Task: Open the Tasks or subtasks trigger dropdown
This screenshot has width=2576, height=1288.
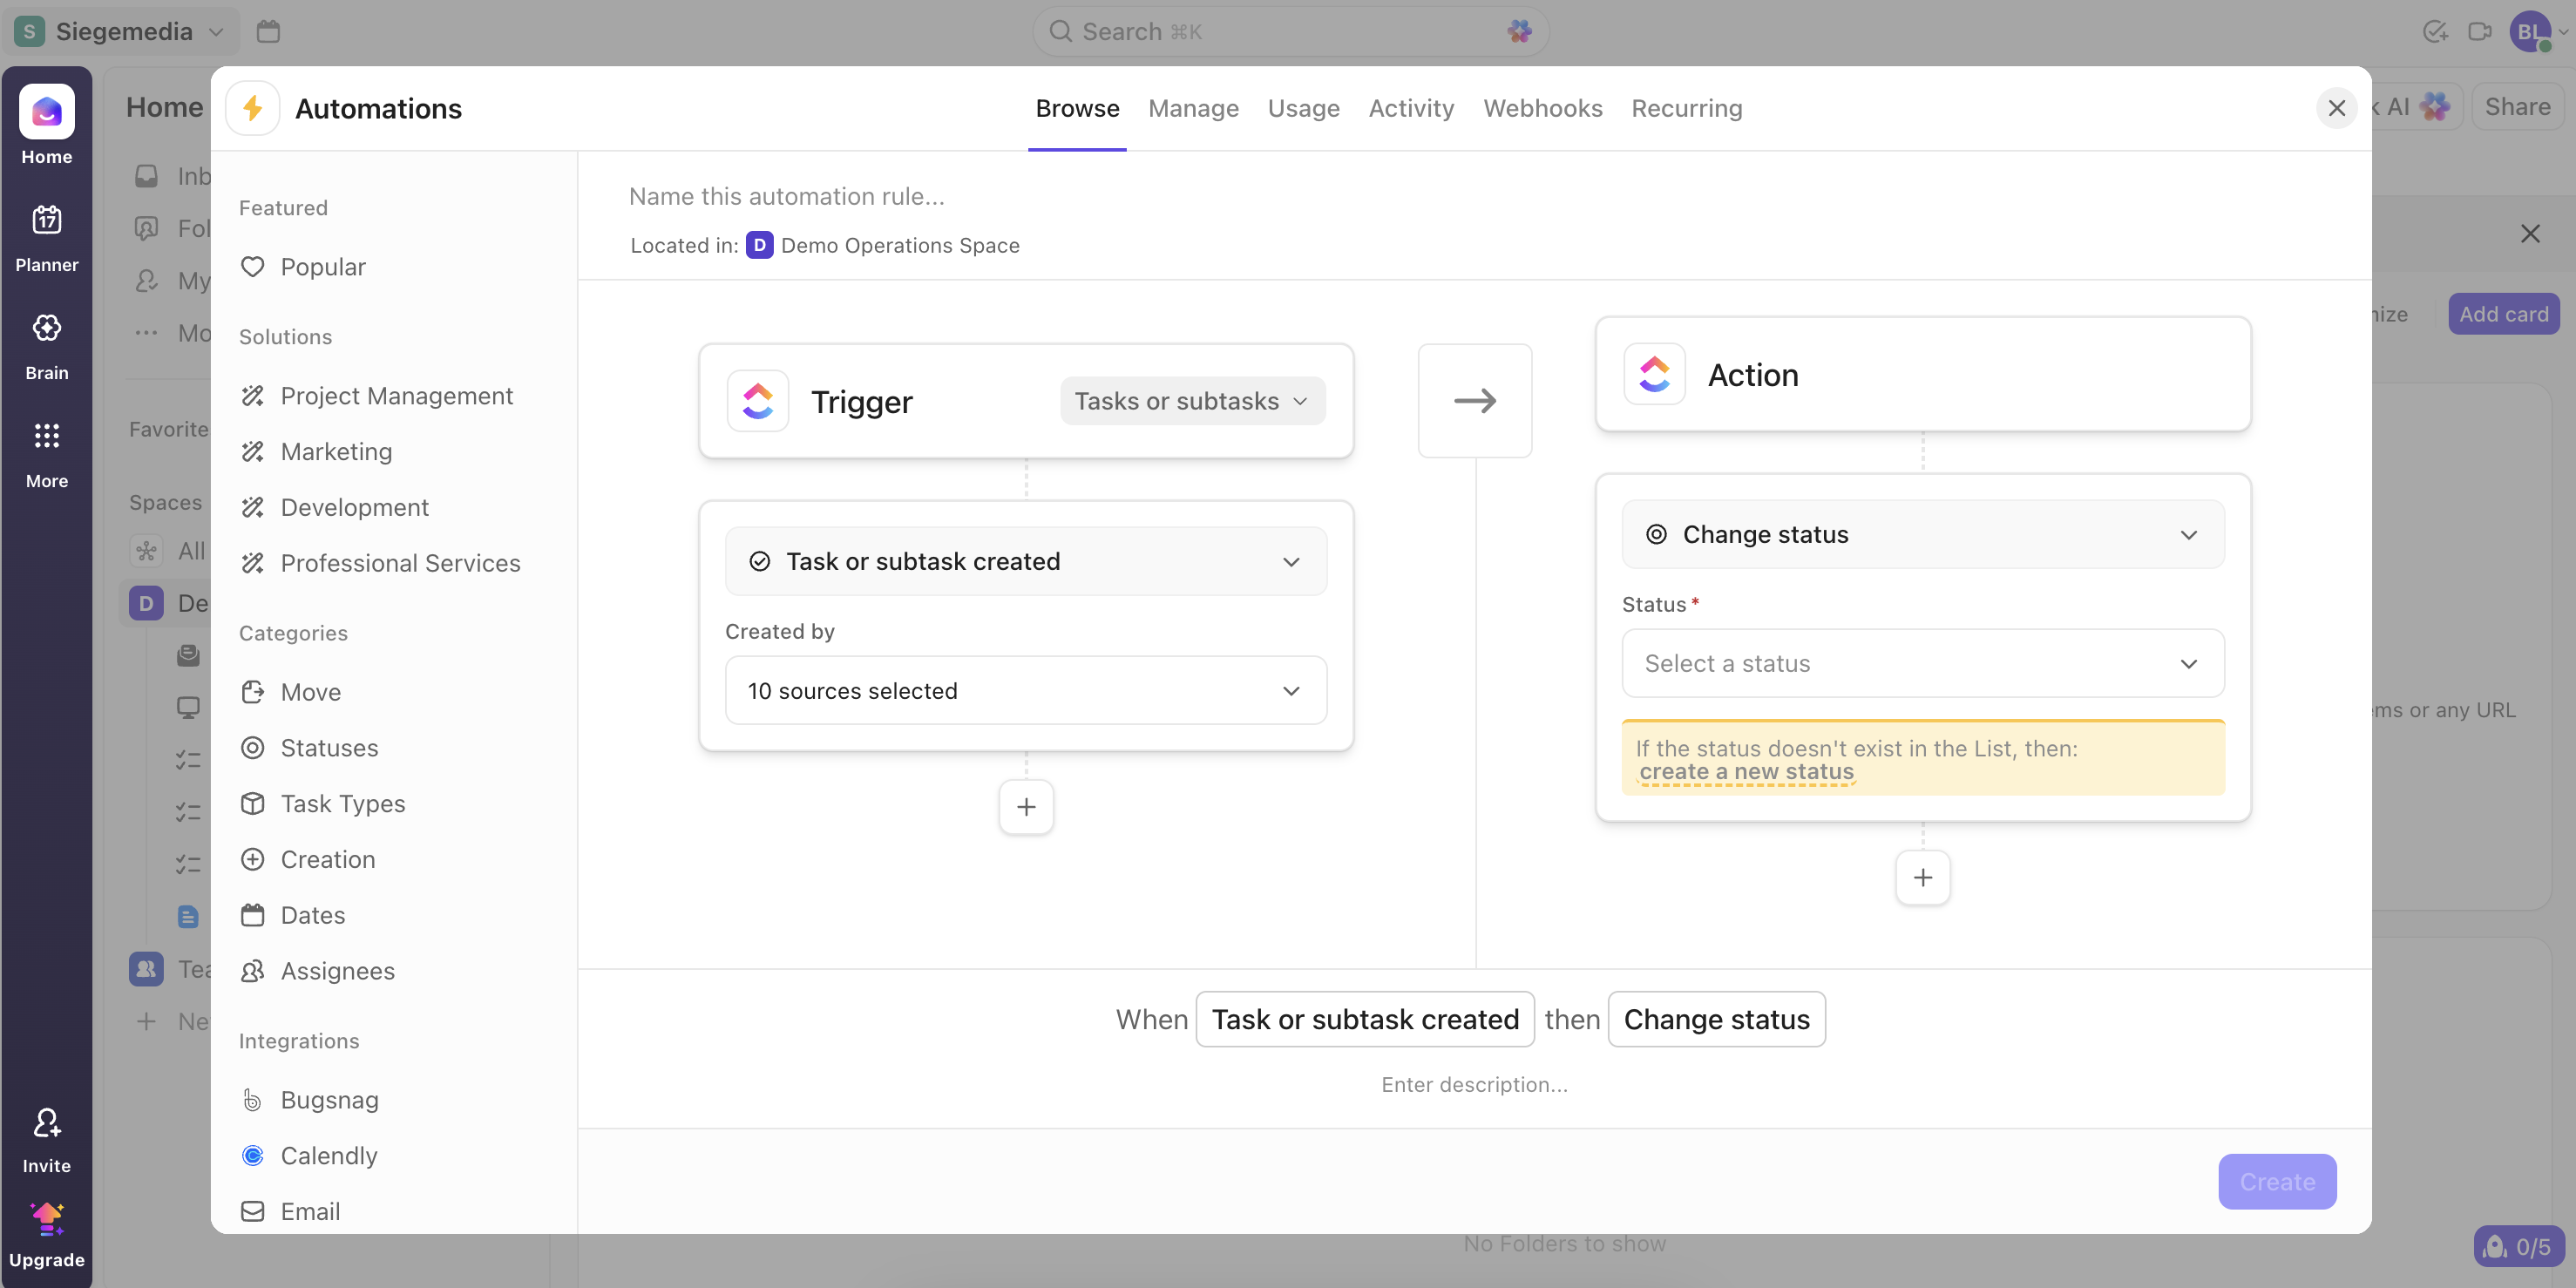Action: point(1191,400)
